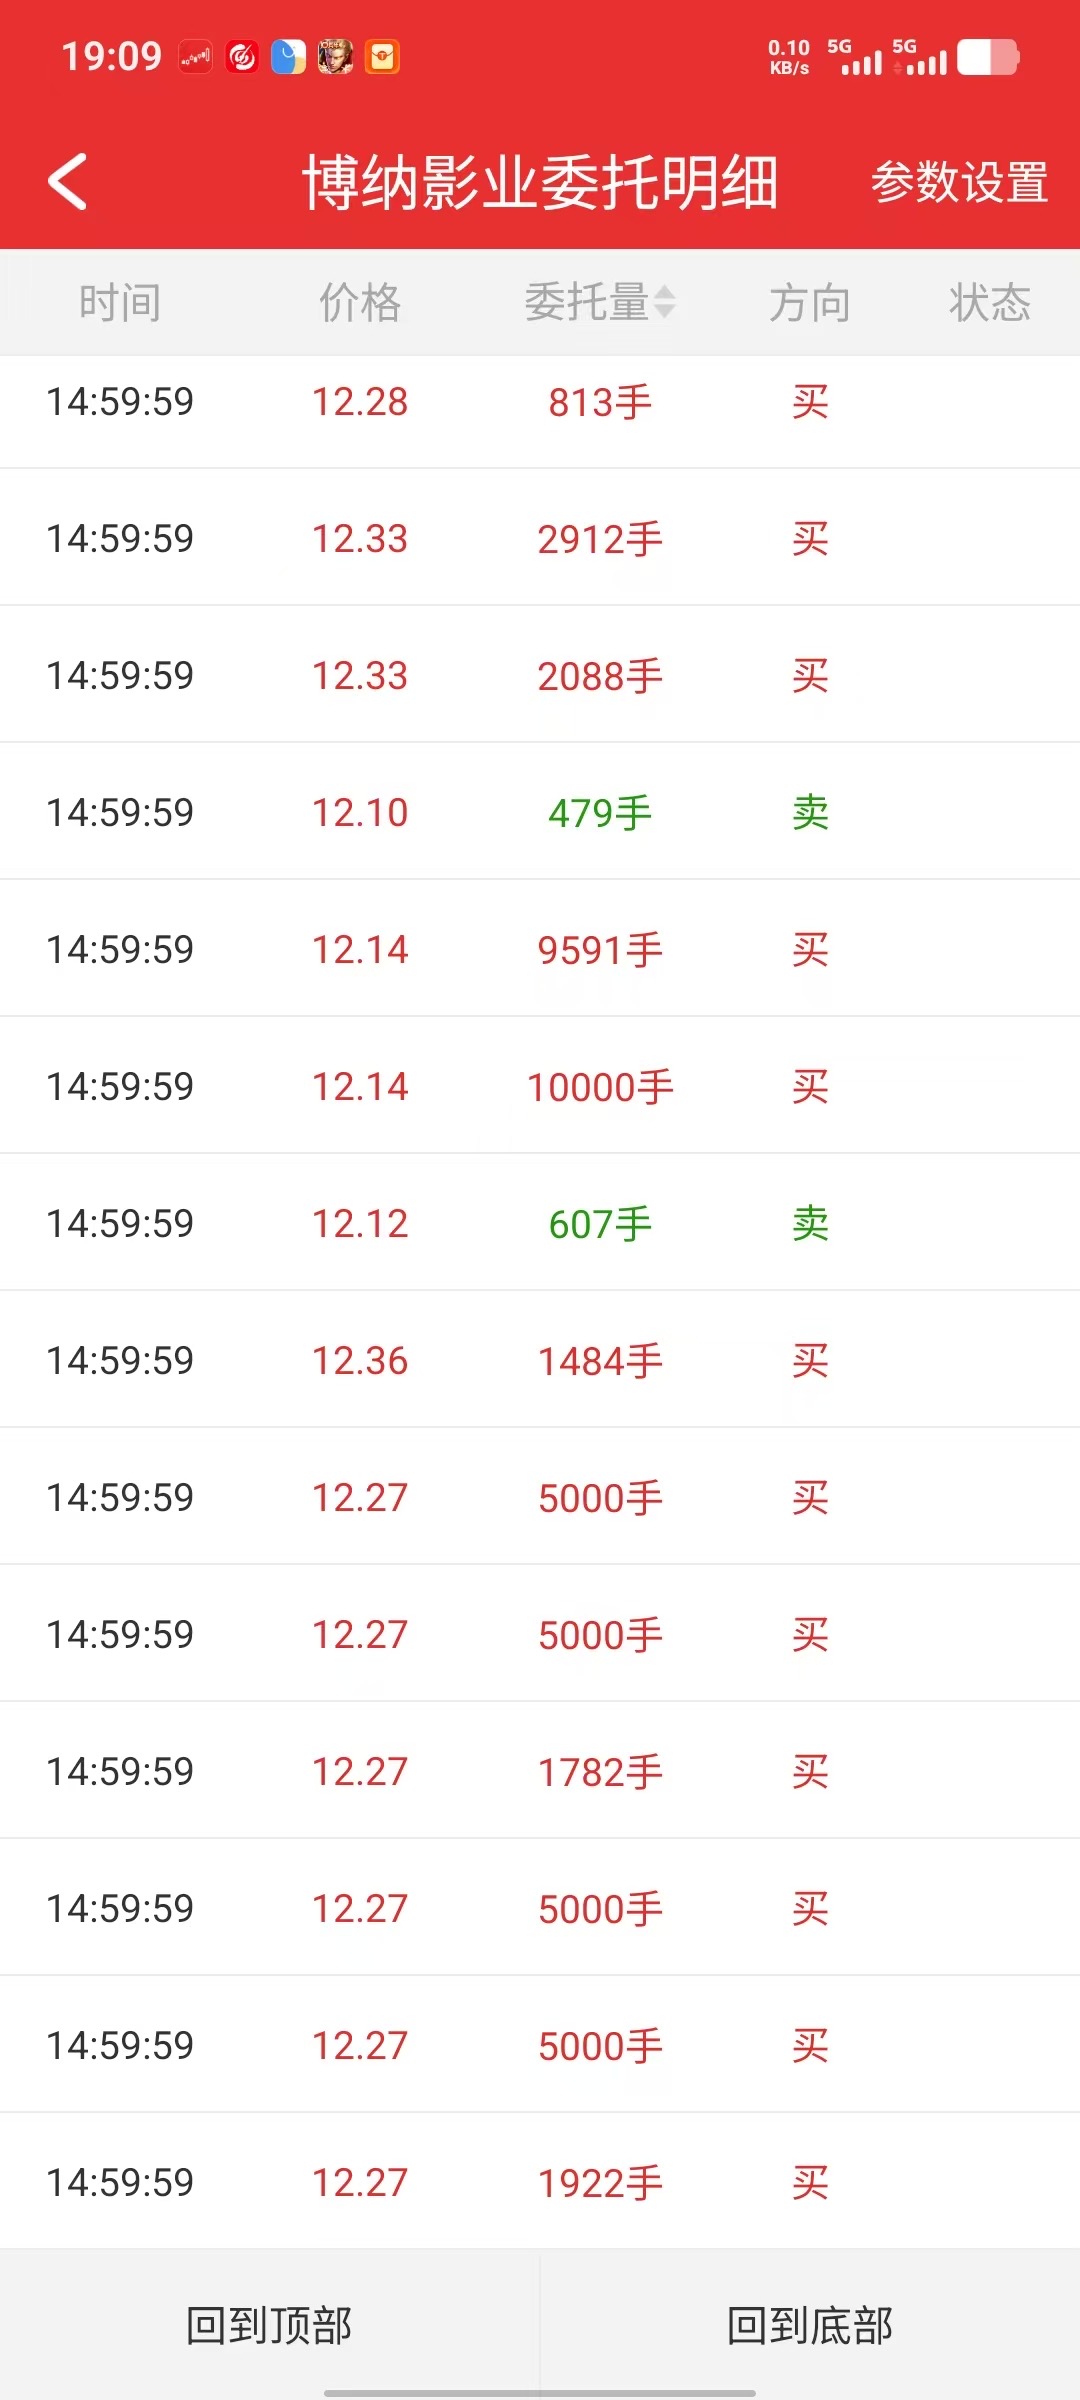
Task: Tap the red swirl app notification icon
Action: pyautogui.click(x=242, y=57)
